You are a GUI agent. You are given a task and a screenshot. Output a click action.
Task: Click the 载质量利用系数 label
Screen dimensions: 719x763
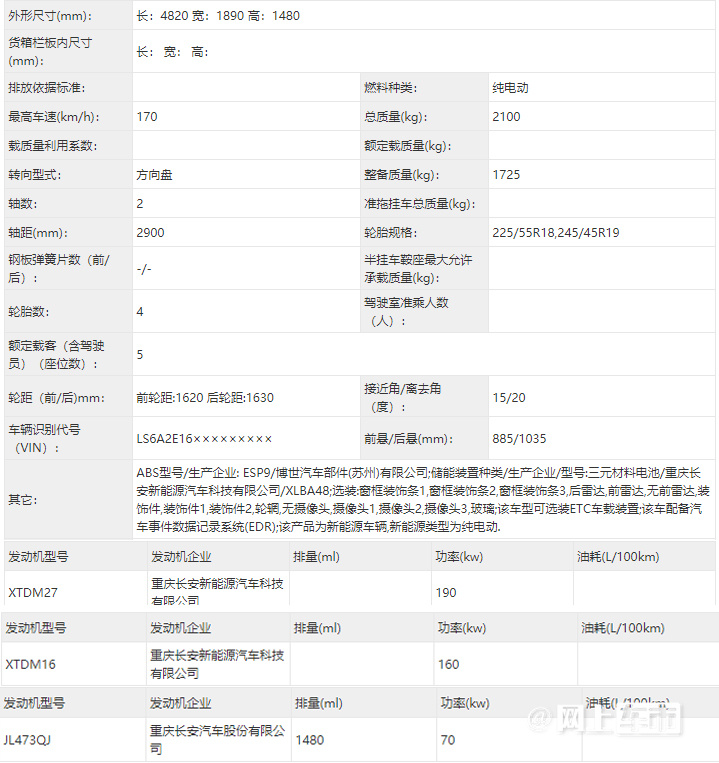click(53, 145)
